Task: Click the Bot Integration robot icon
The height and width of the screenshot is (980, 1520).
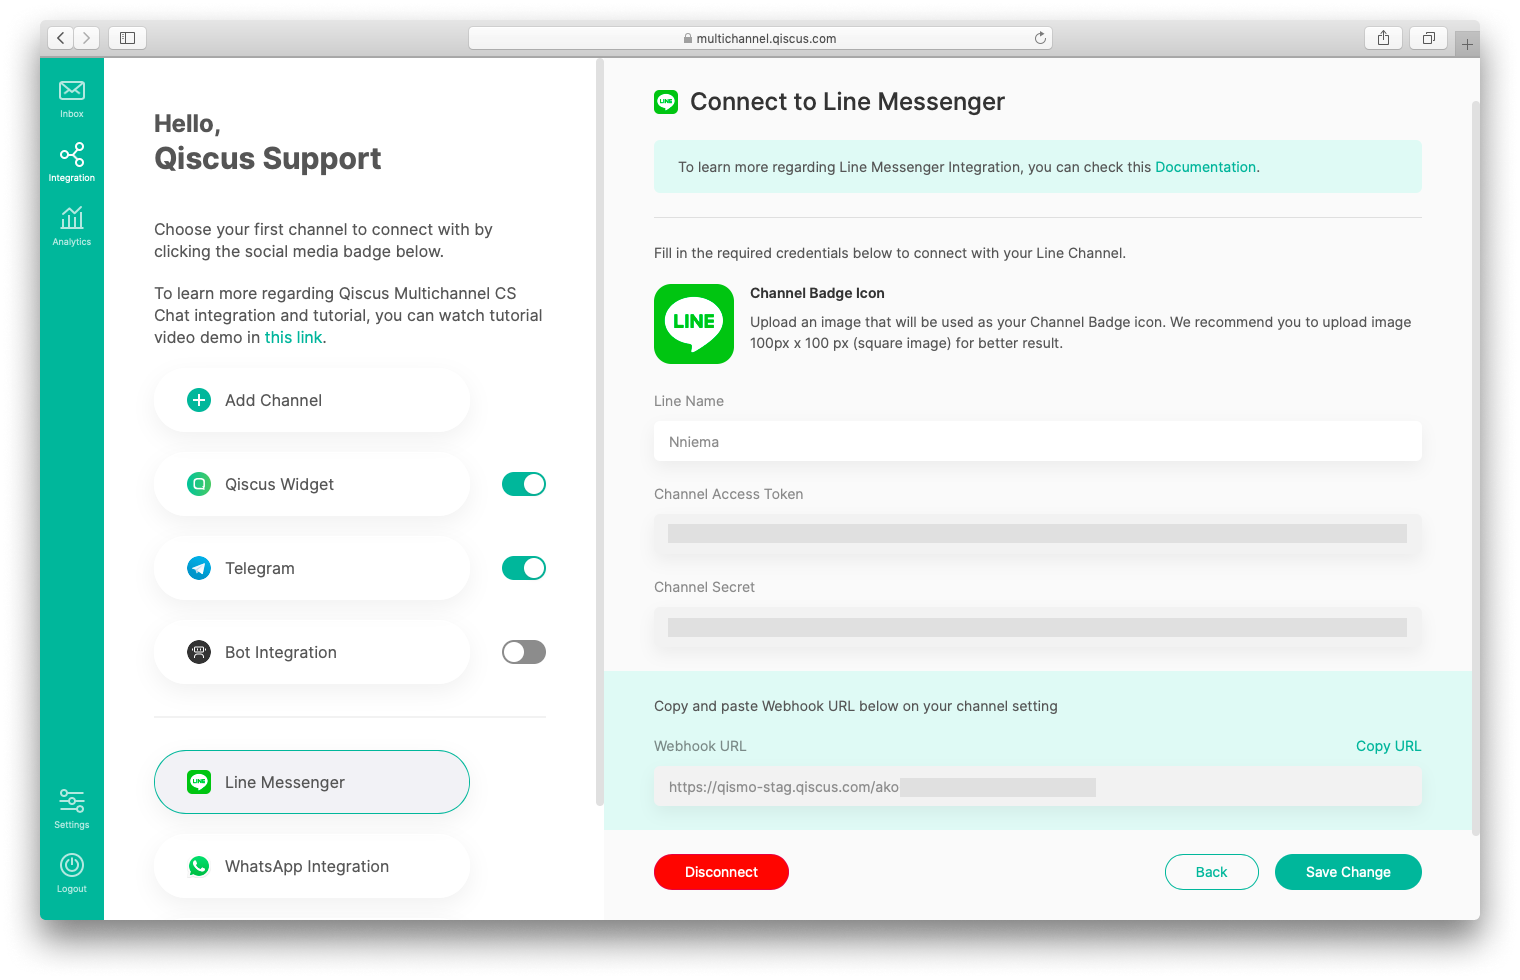Action: coord(199,652)
